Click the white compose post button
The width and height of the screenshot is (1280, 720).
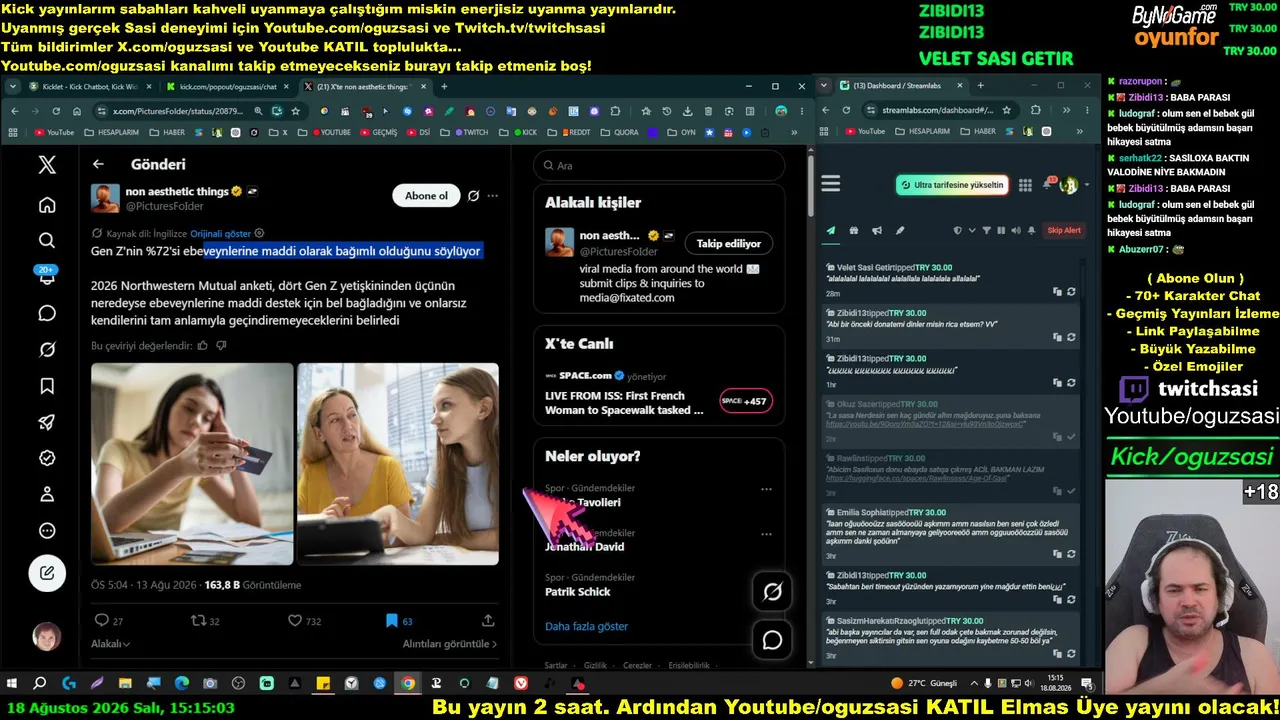[x=47, y=573]
